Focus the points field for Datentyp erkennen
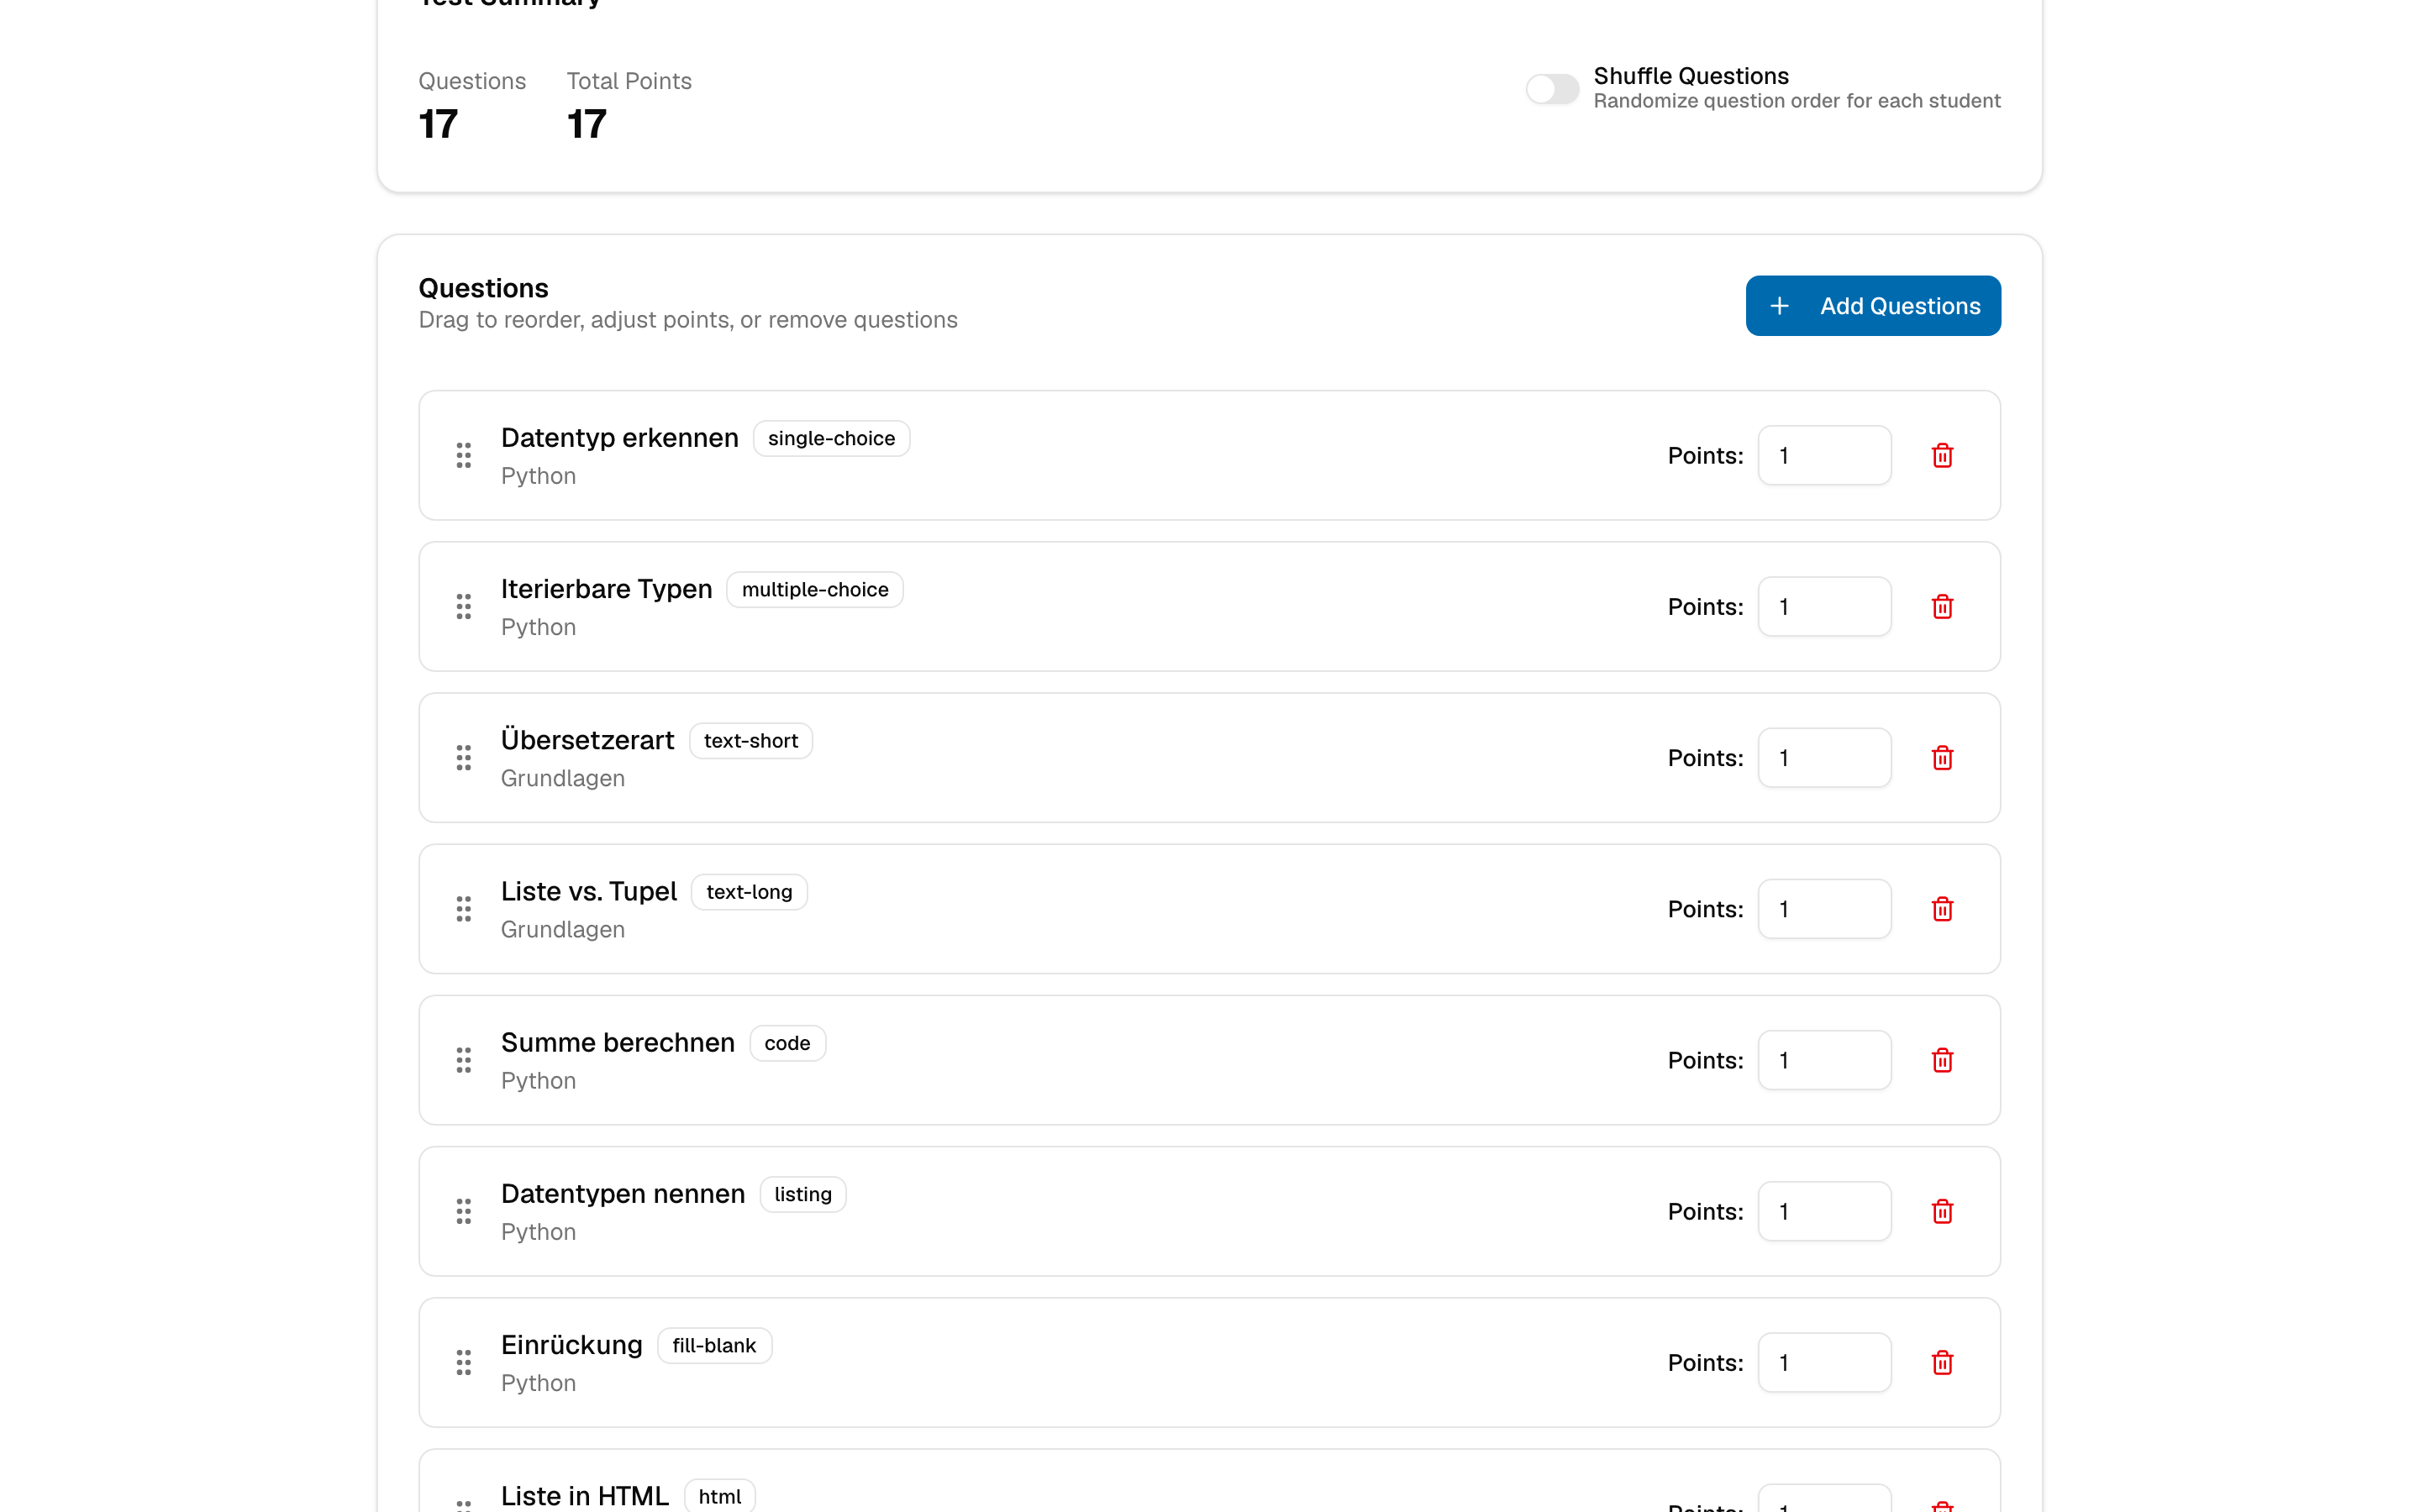Image resolution: width=2420 pixels, height=1512 pixels. (1824, 455)
